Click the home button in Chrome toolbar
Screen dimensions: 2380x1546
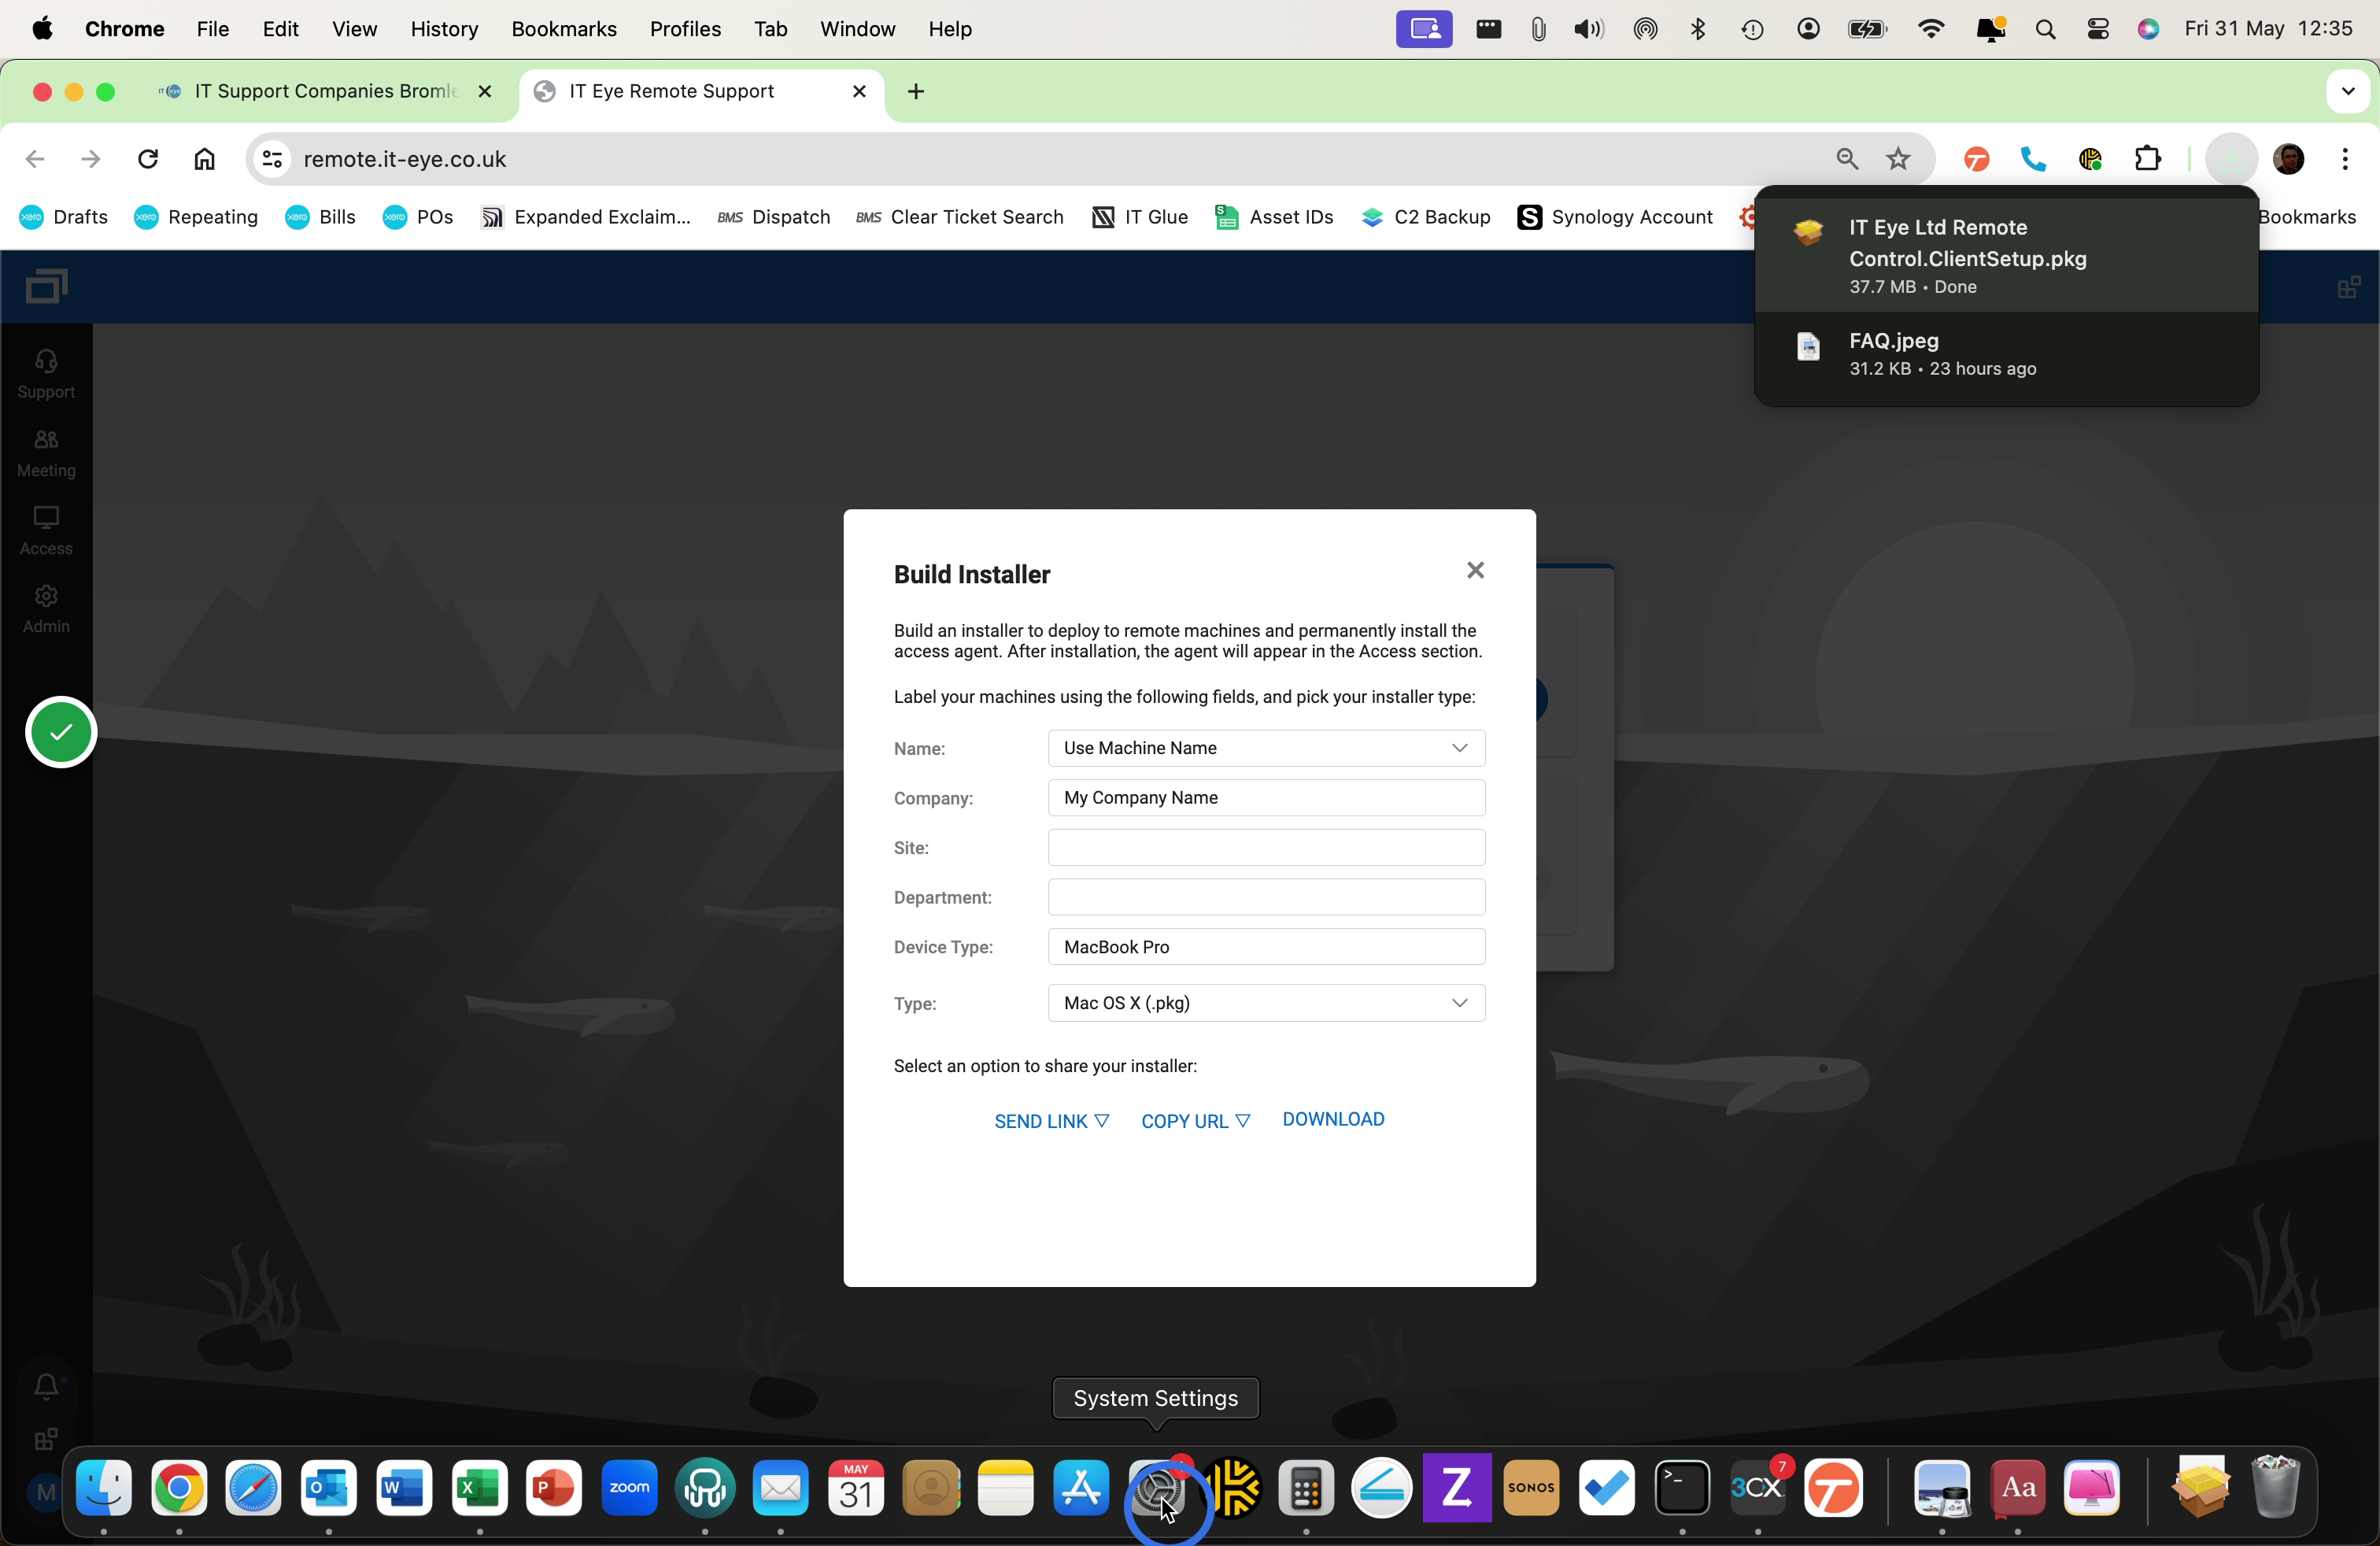point(204,159)
